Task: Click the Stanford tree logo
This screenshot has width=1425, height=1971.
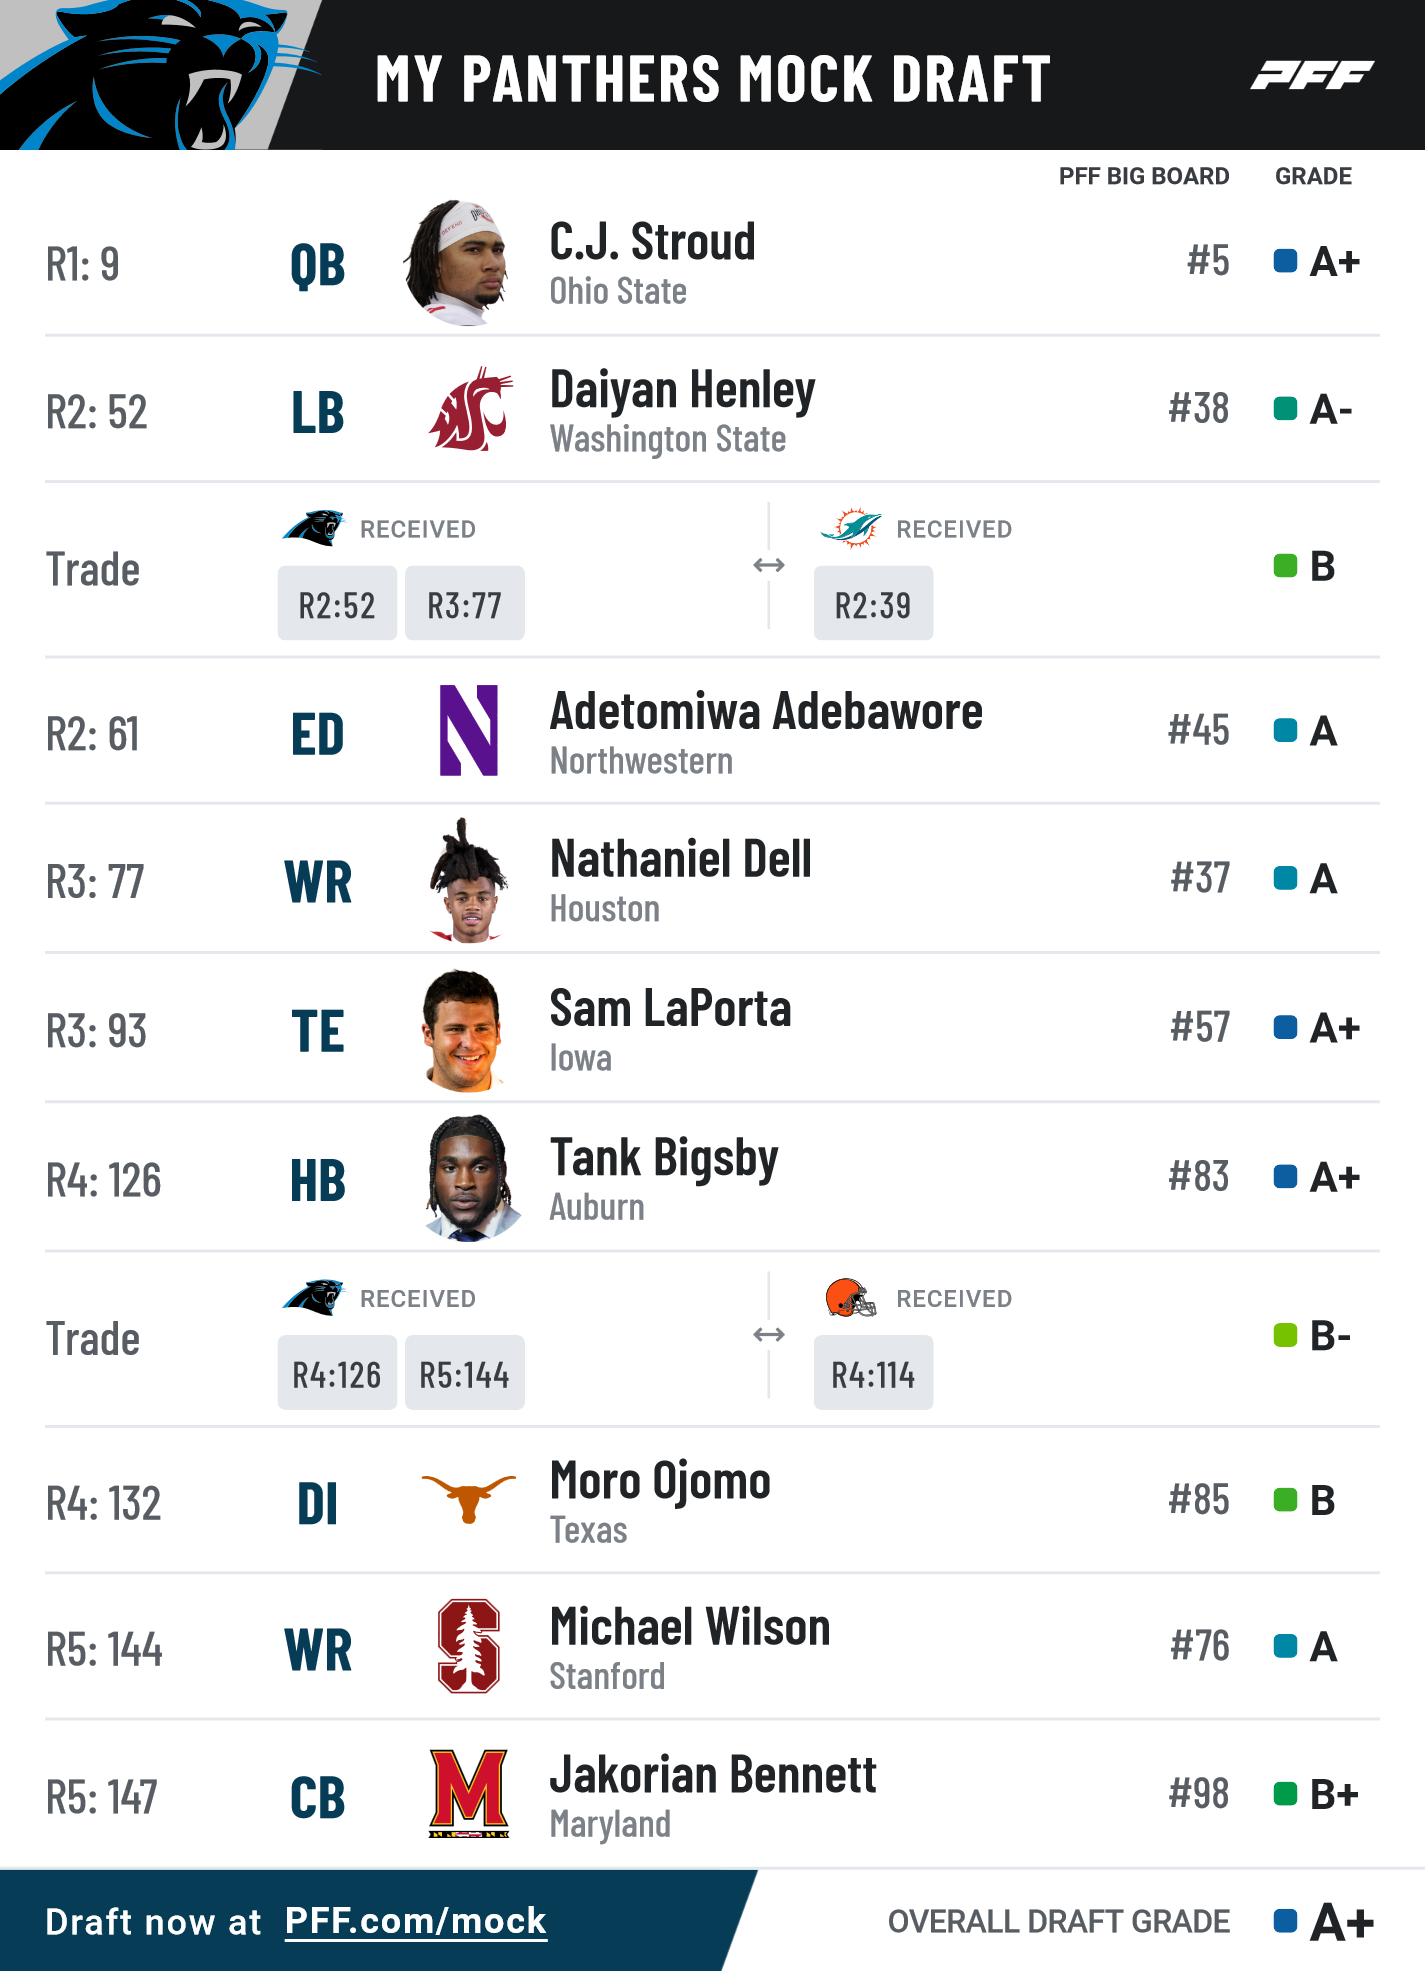Action: (x=469, y=1646)
